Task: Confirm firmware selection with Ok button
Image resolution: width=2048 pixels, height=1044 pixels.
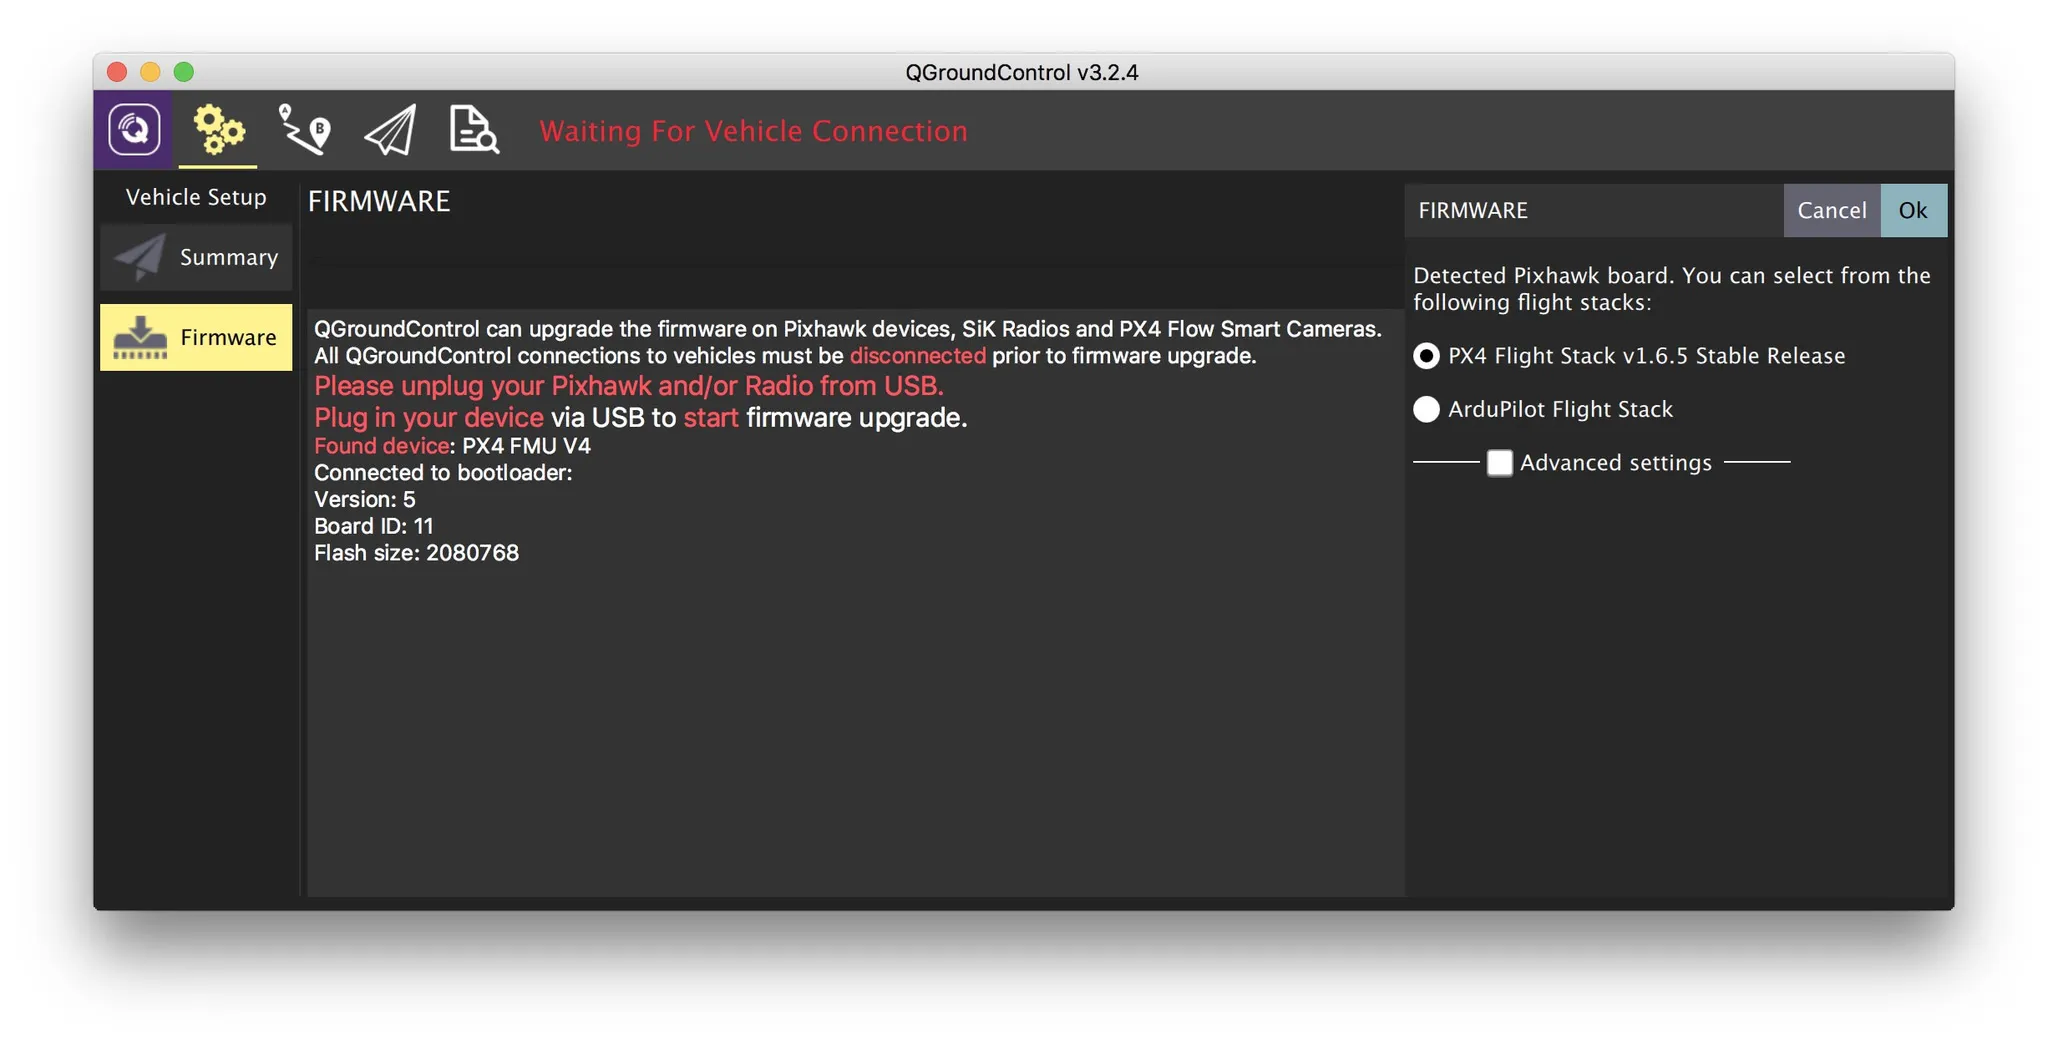Action: tap(1912, 210)
